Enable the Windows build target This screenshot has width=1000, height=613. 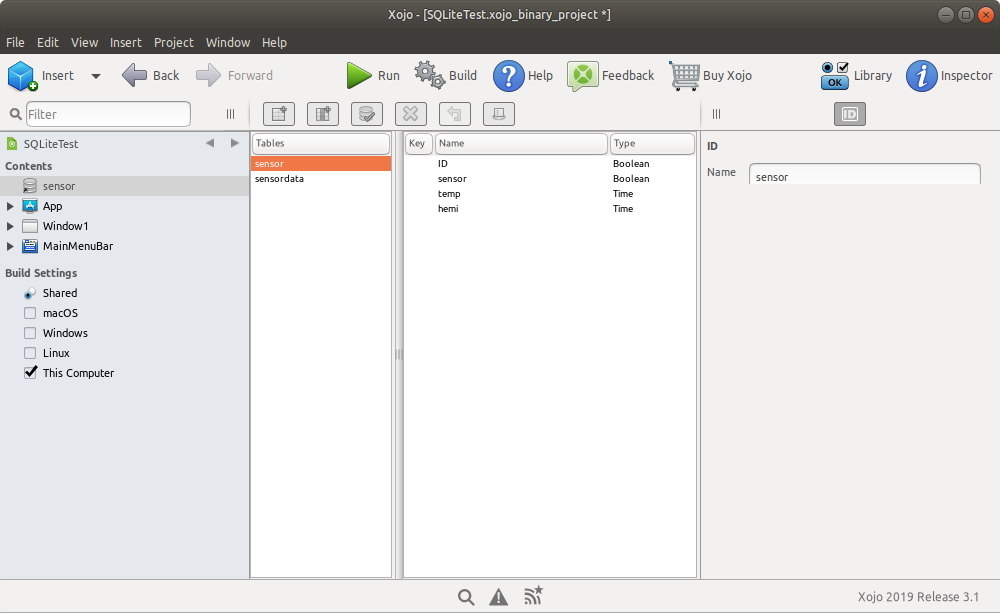coord(30,333)
